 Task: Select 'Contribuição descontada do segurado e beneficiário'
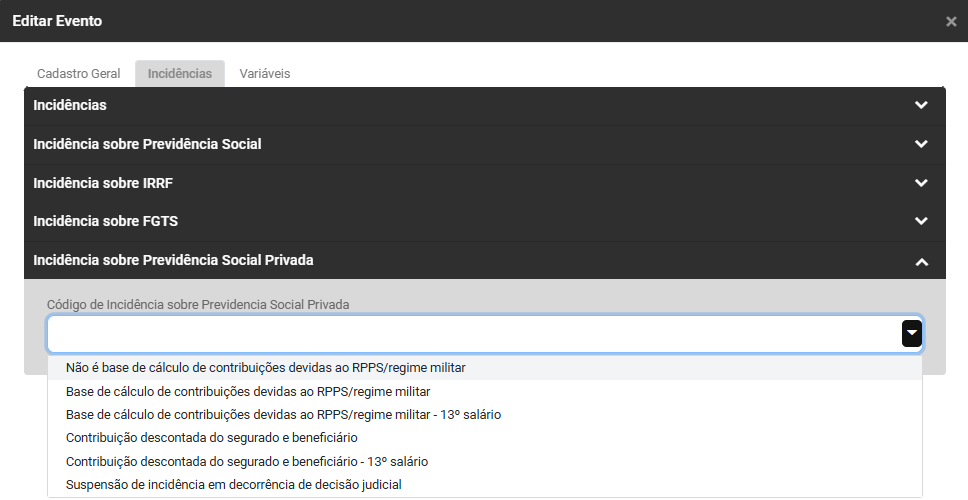pos(212,438)
